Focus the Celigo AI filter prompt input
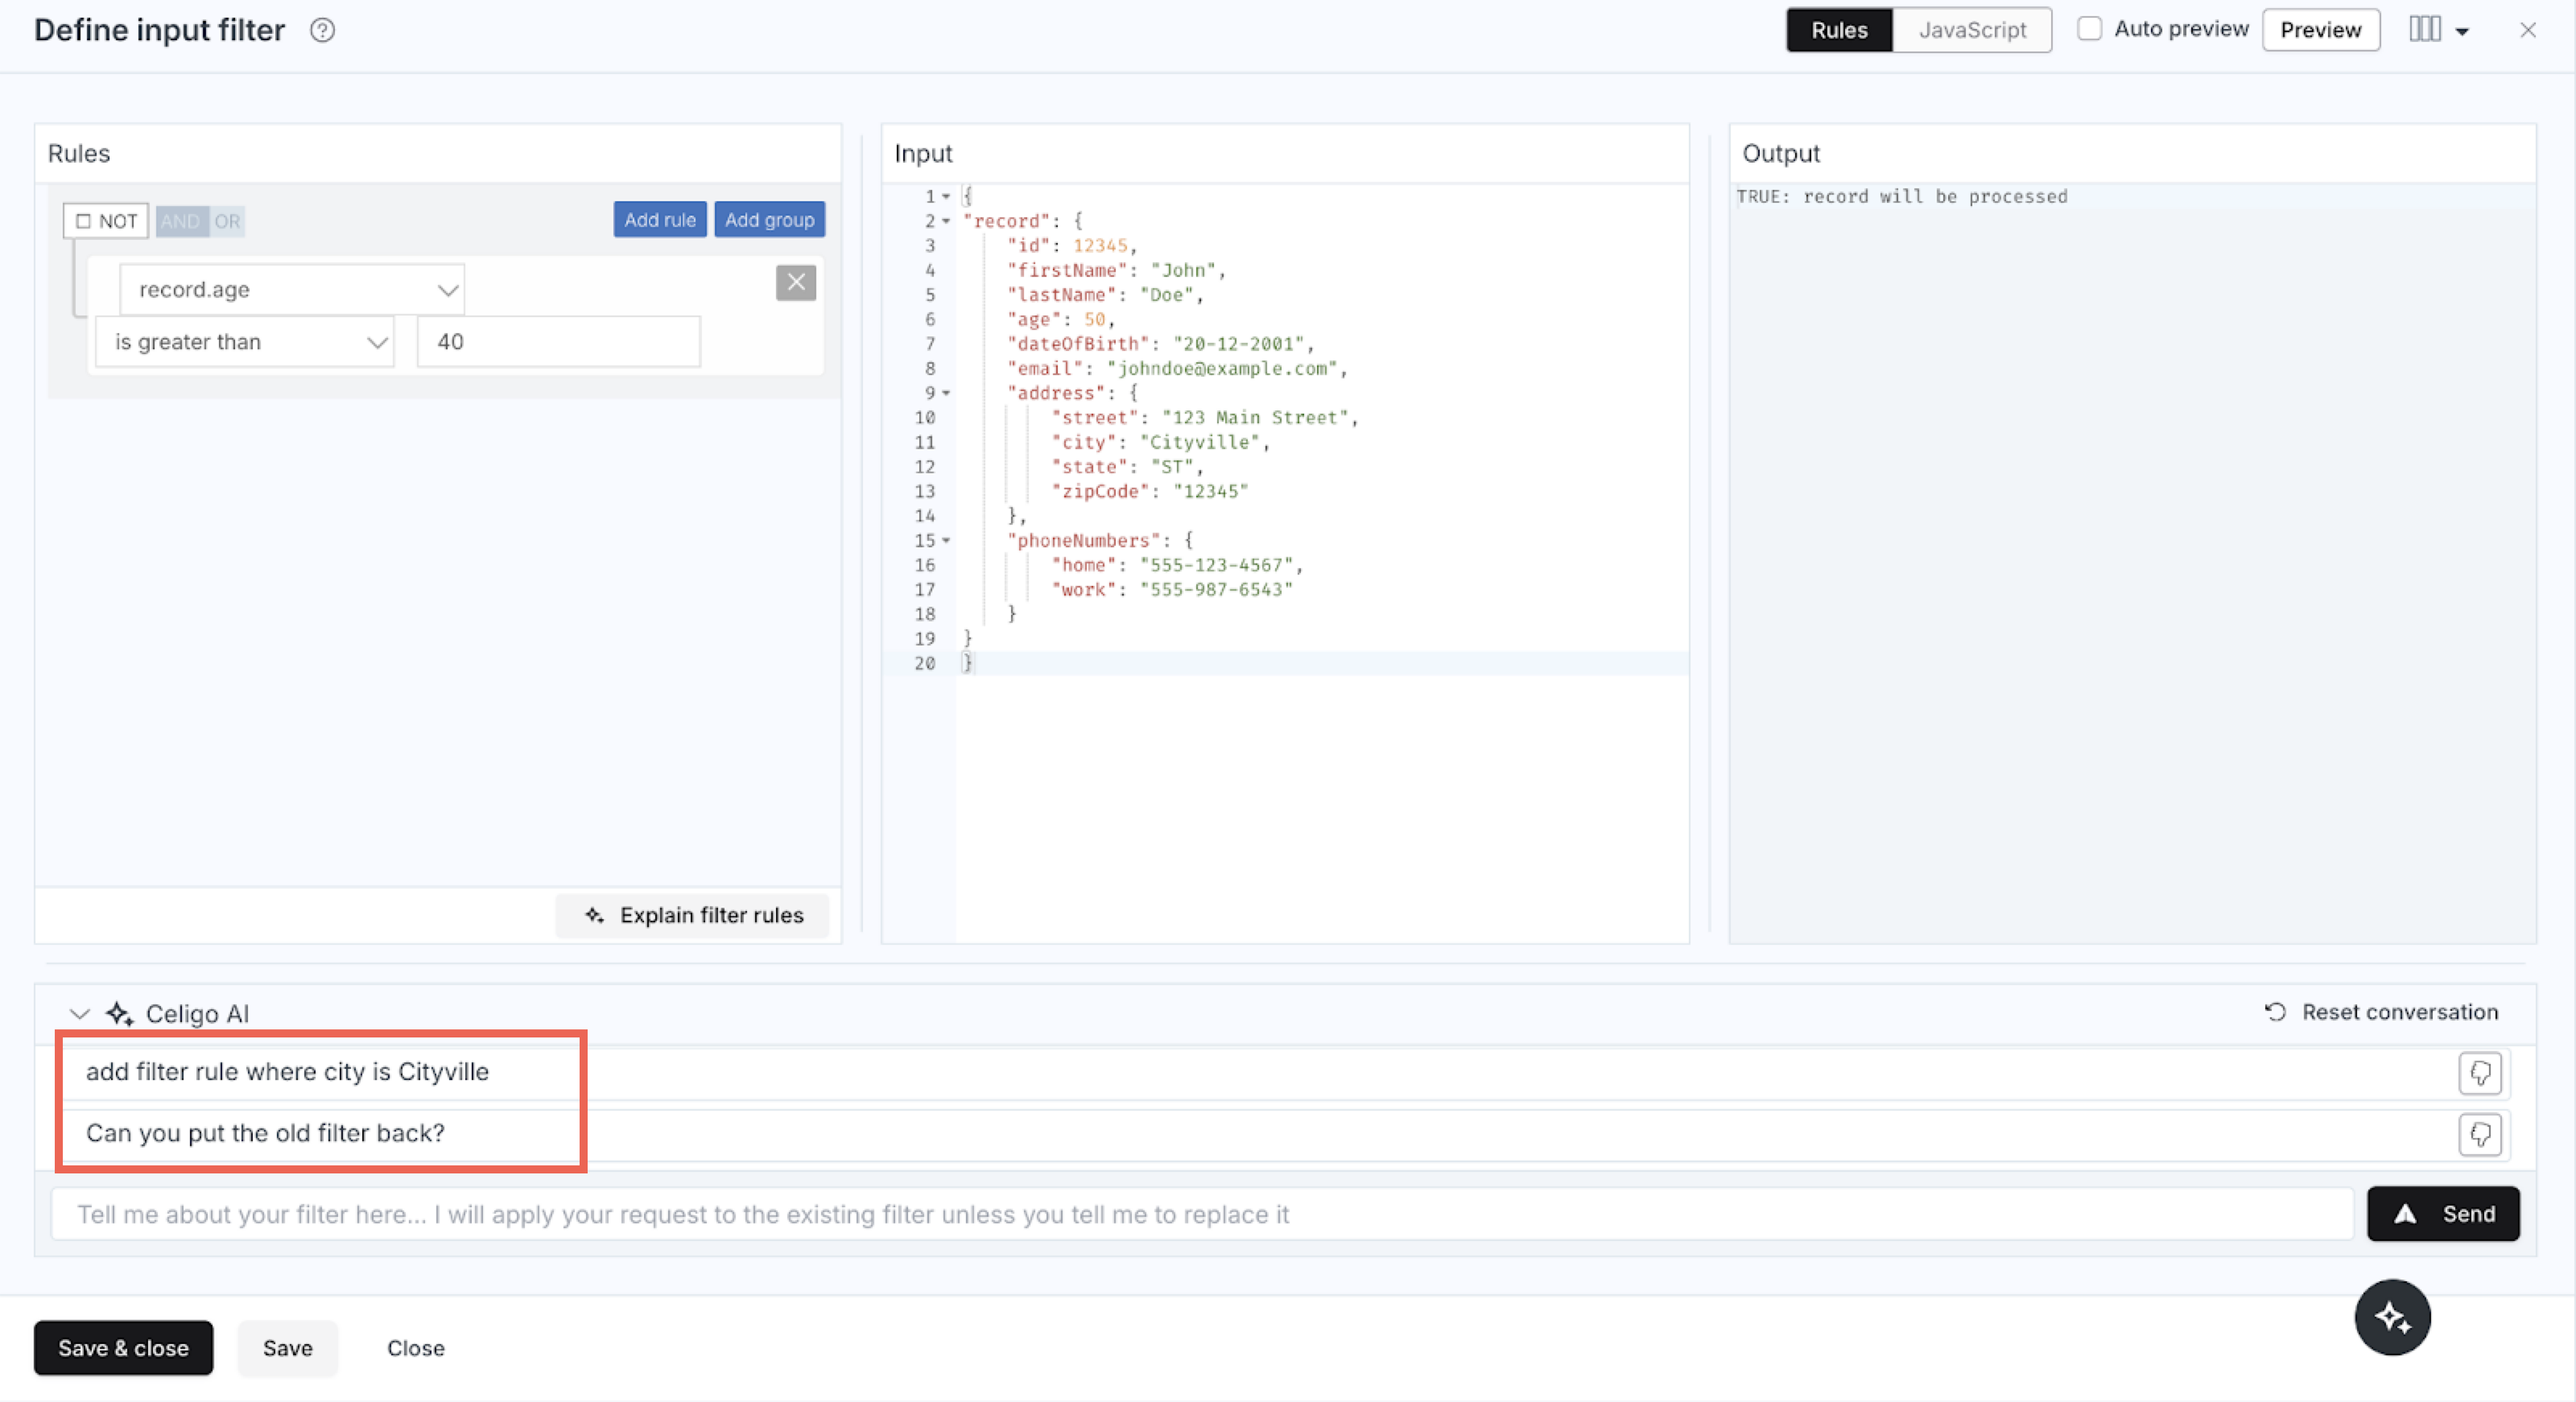The image size is (2576, 1402). (x=1201, y=1214)
